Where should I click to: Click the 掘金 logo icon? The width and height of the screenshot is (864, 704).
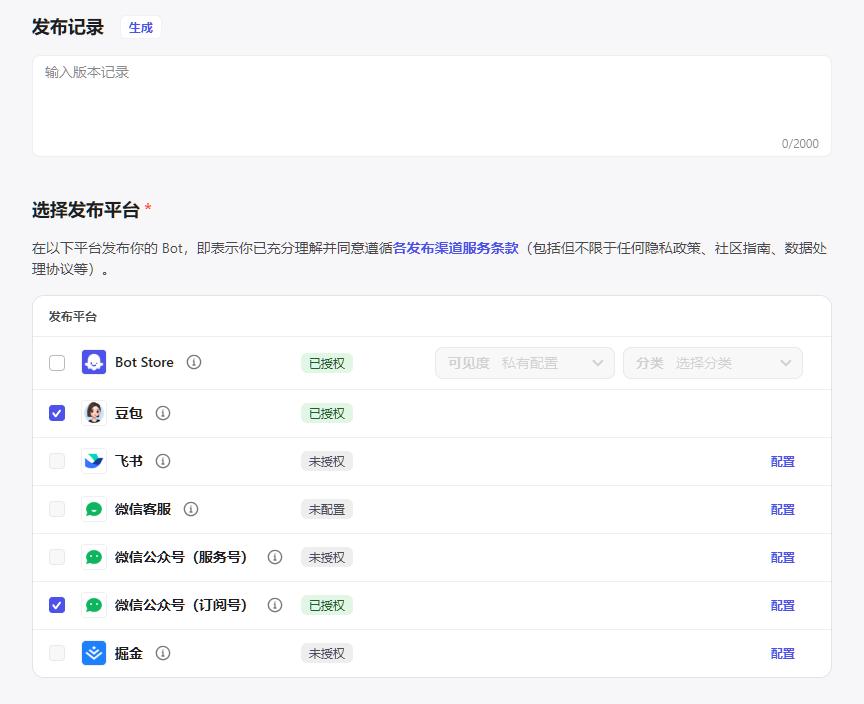tap(94, 653)
